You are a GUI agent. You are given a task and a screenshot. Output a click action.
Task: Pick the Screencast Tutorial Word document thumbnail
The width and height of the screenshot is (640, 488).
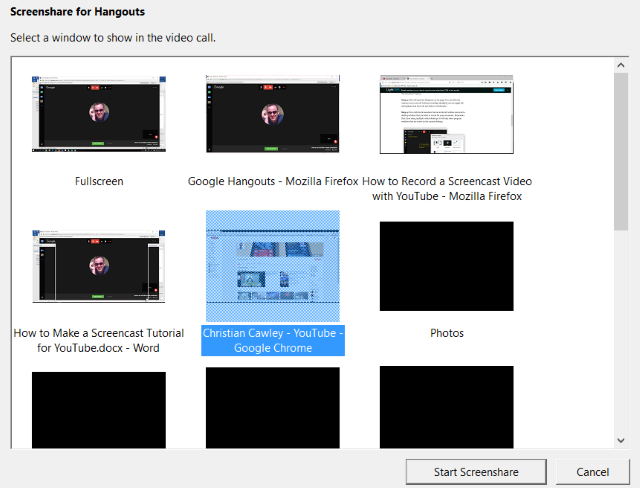click(x=99, y=266)
